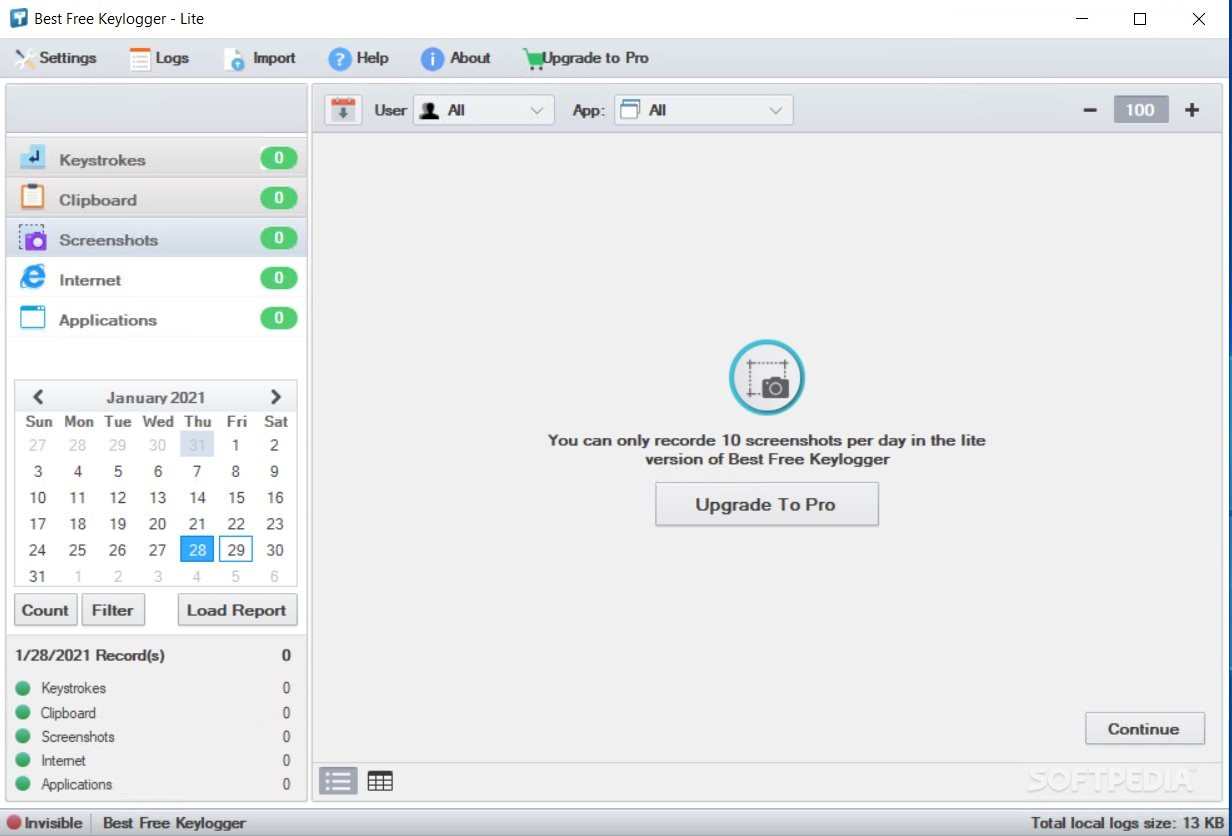The width and height of the screenshot is (1232, 836).
Task: Click Screenshots row in records summary
Action: [153, 737]
